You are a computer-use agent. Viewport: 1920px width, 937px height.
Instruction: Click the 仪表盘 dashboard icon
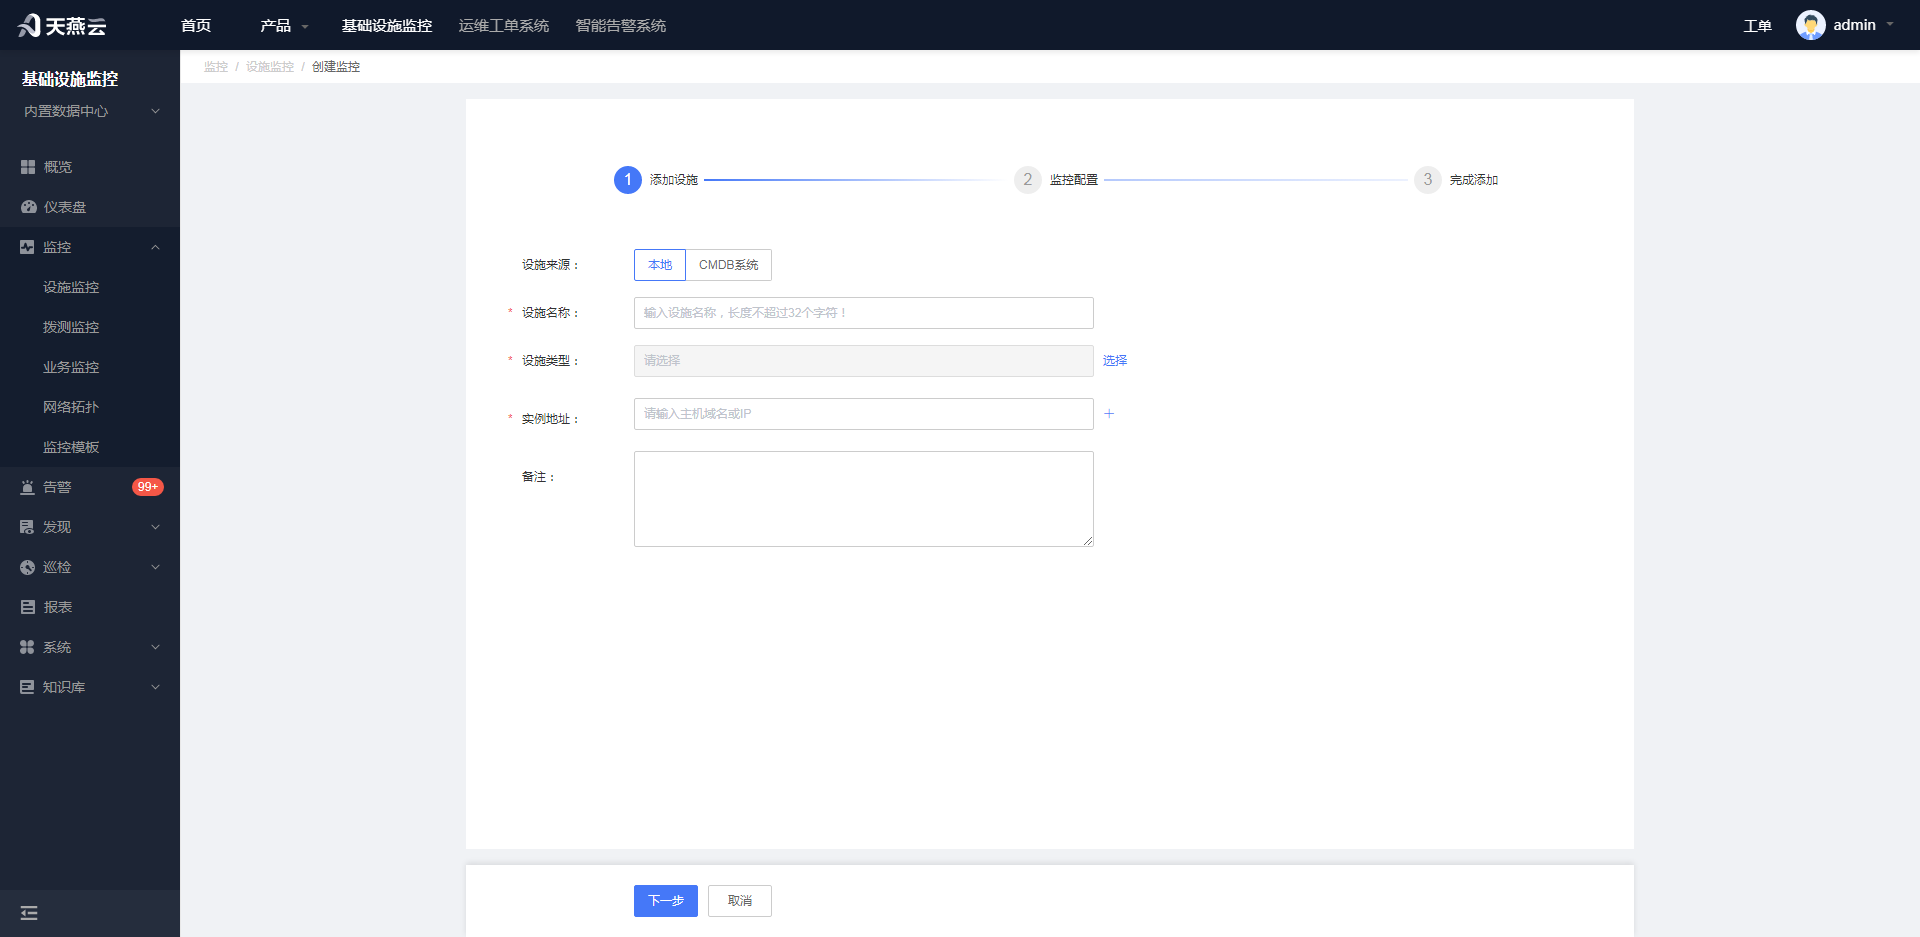(x=28, y=207)
